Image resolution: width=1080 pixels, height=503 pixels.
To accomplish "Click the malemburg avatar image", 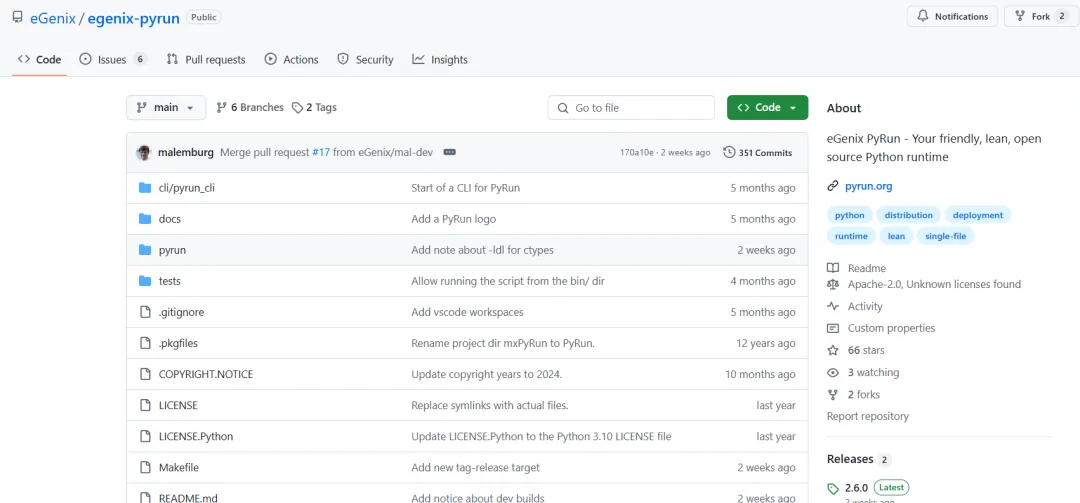I will (x=144, y=153).
